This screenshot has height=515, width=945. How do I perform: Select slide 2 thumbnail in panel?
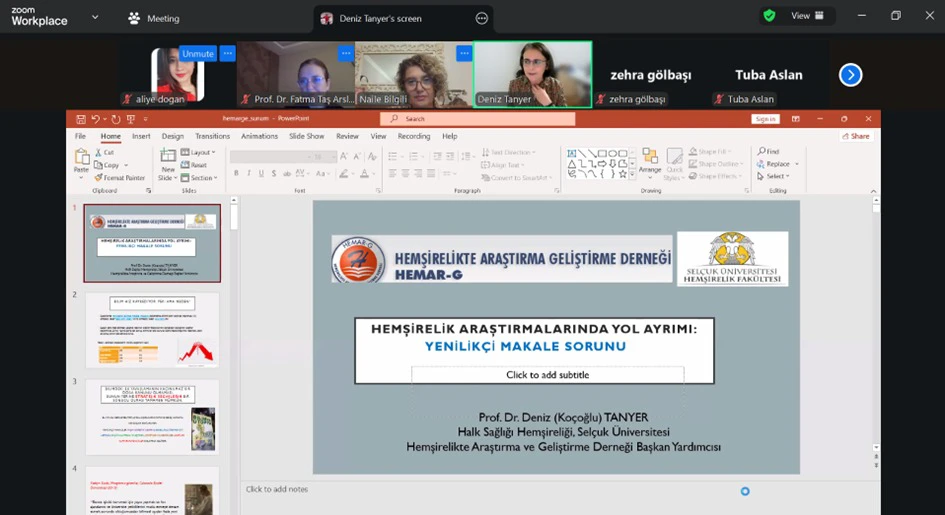[x=151, y=330]
